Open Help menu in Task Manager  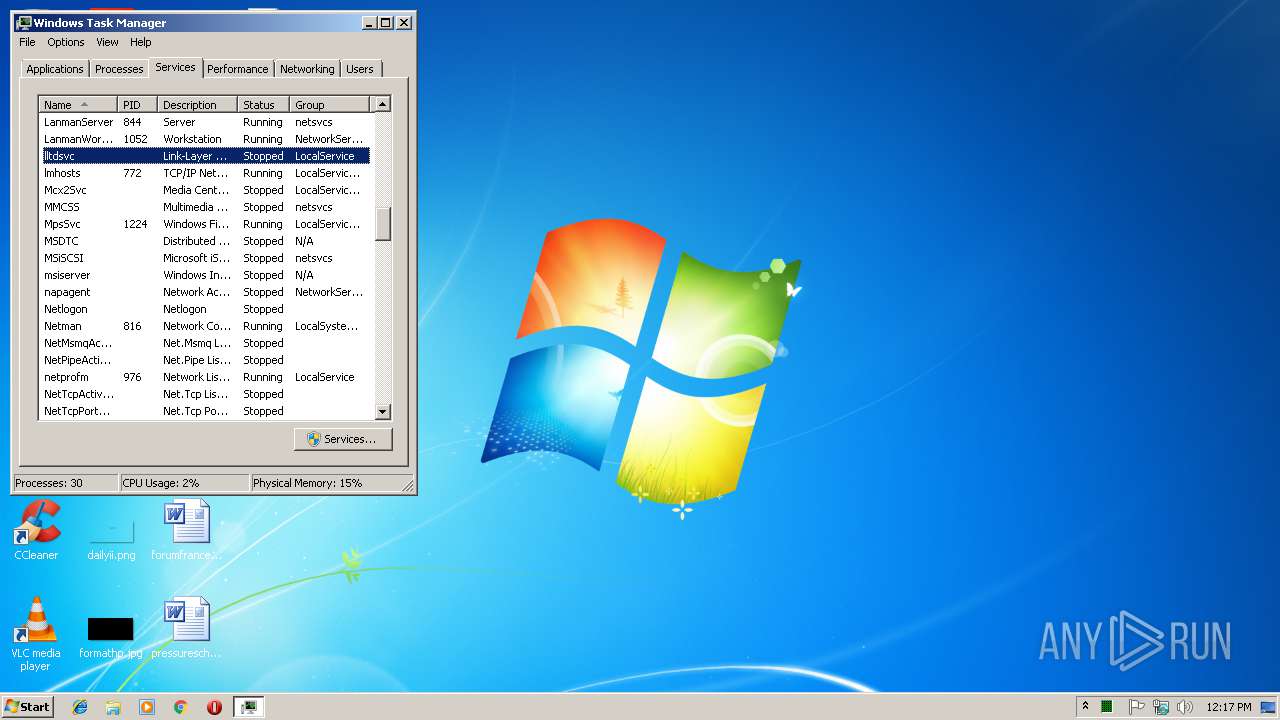tap(141, 42)
